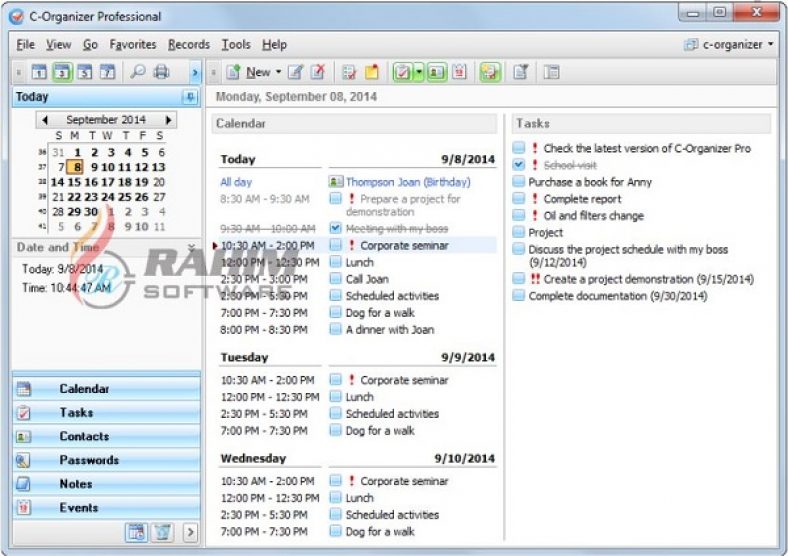The image size is (788, 556).
Task: Check 'A dinner with Joan' checkbox
Action: (336, 329)
